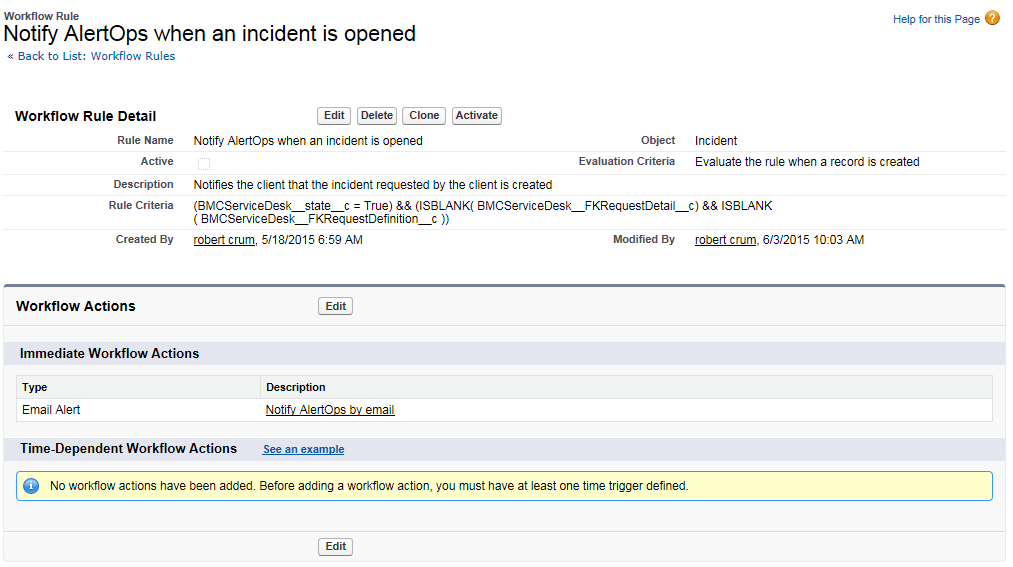Click the Email Alert type cell

51,410
